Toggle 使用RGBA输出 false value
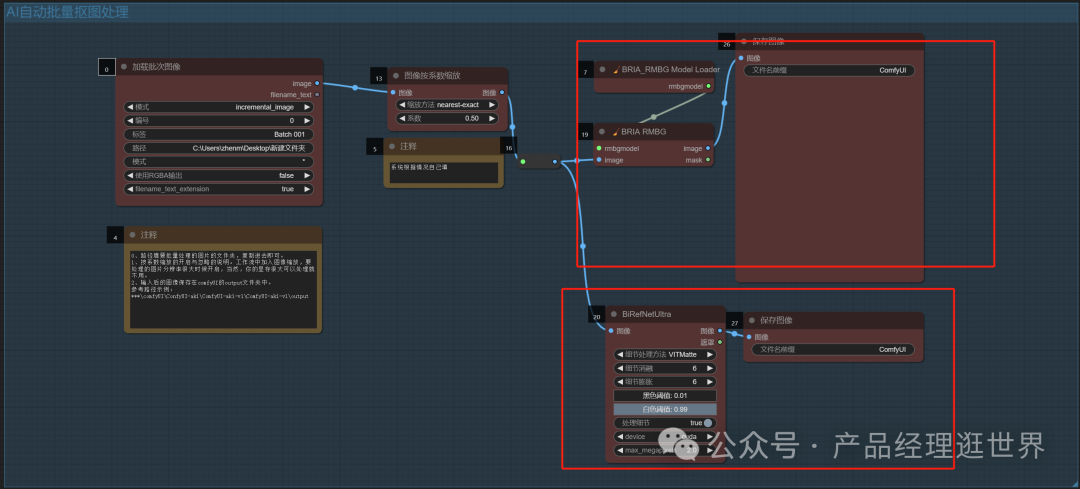1080x489 pixels. [x=218, y=175]
